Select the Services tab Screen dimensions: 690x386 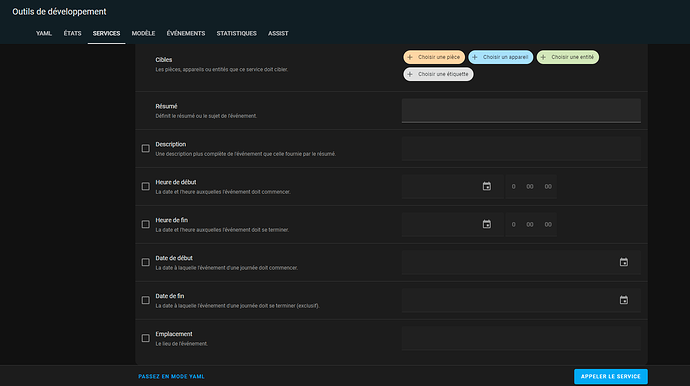click(106, 33)
